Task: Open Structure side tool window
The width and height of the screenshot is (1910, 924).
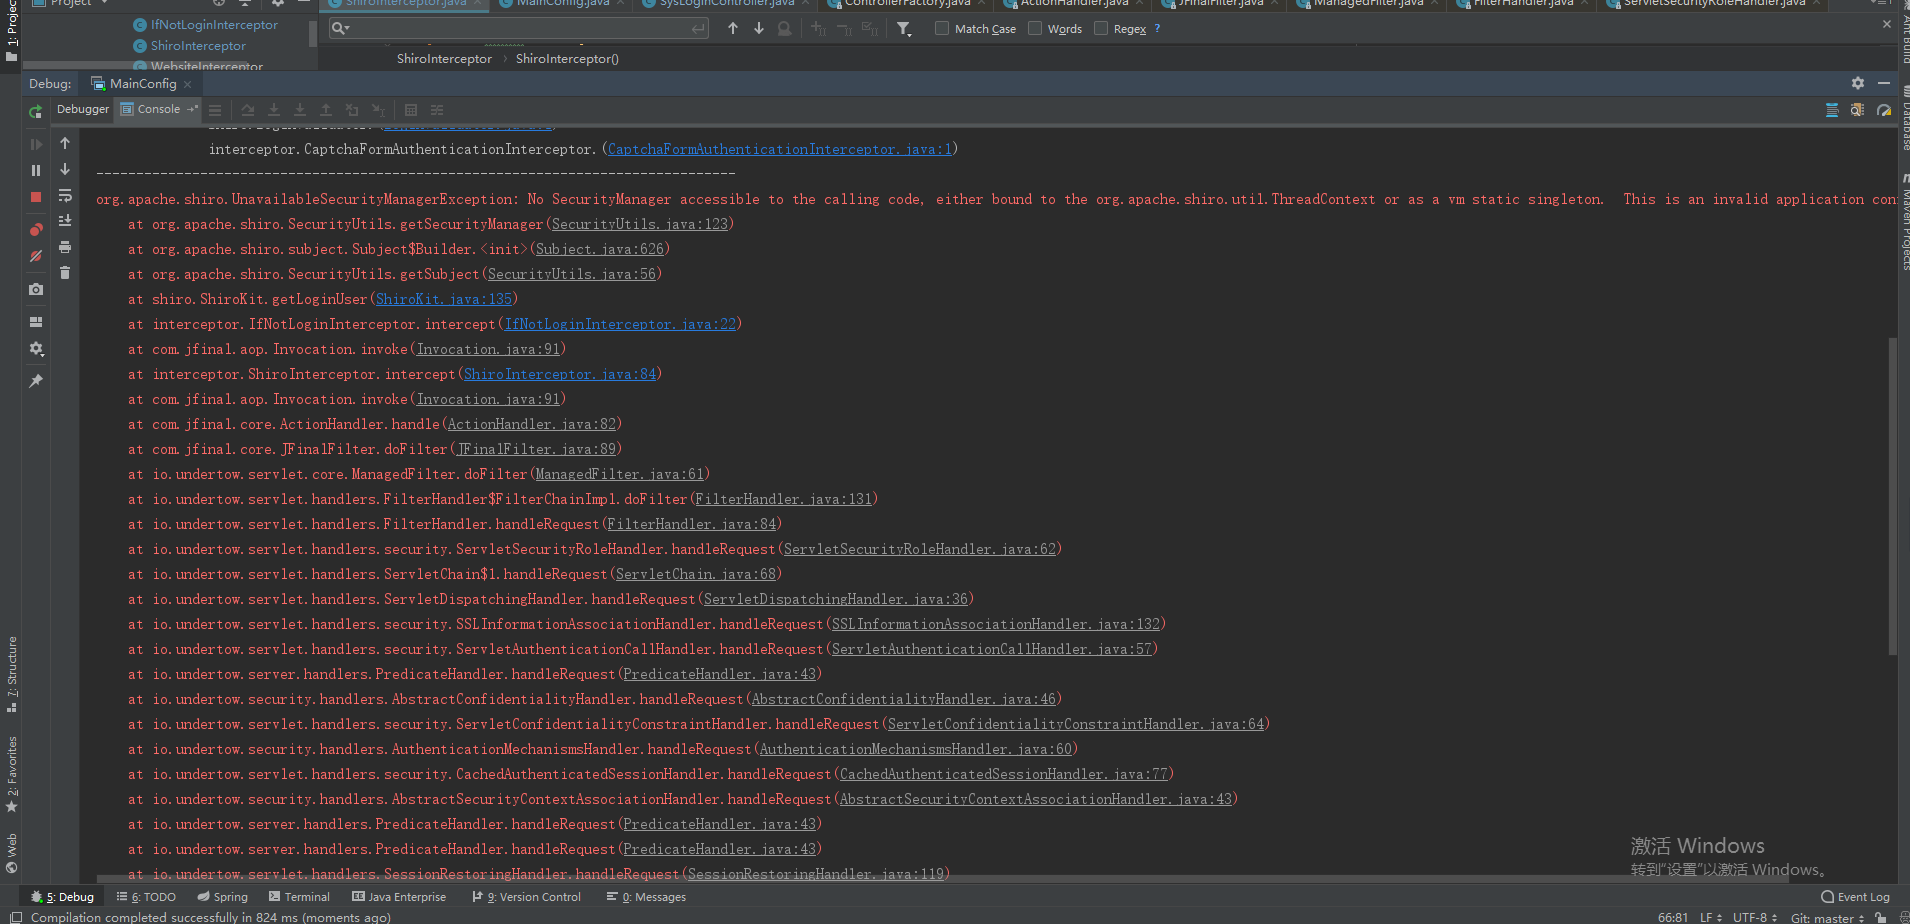Action: [x=12, y=674]
